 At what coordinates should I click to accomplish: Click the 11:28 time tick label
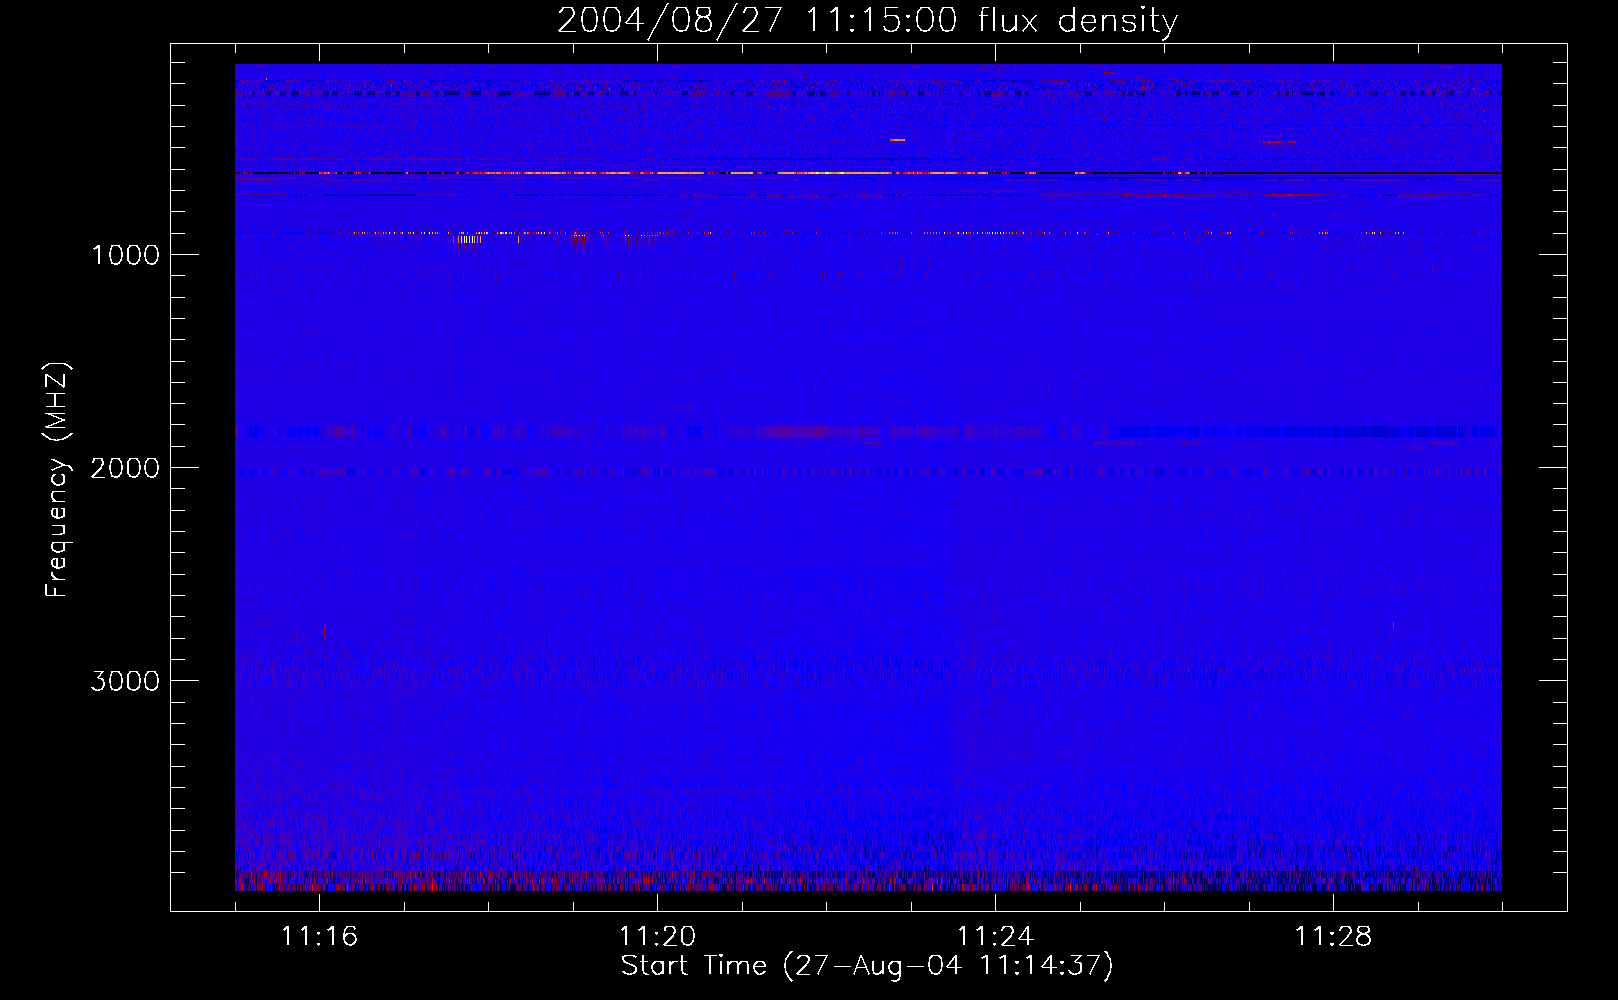(1333, 936)
